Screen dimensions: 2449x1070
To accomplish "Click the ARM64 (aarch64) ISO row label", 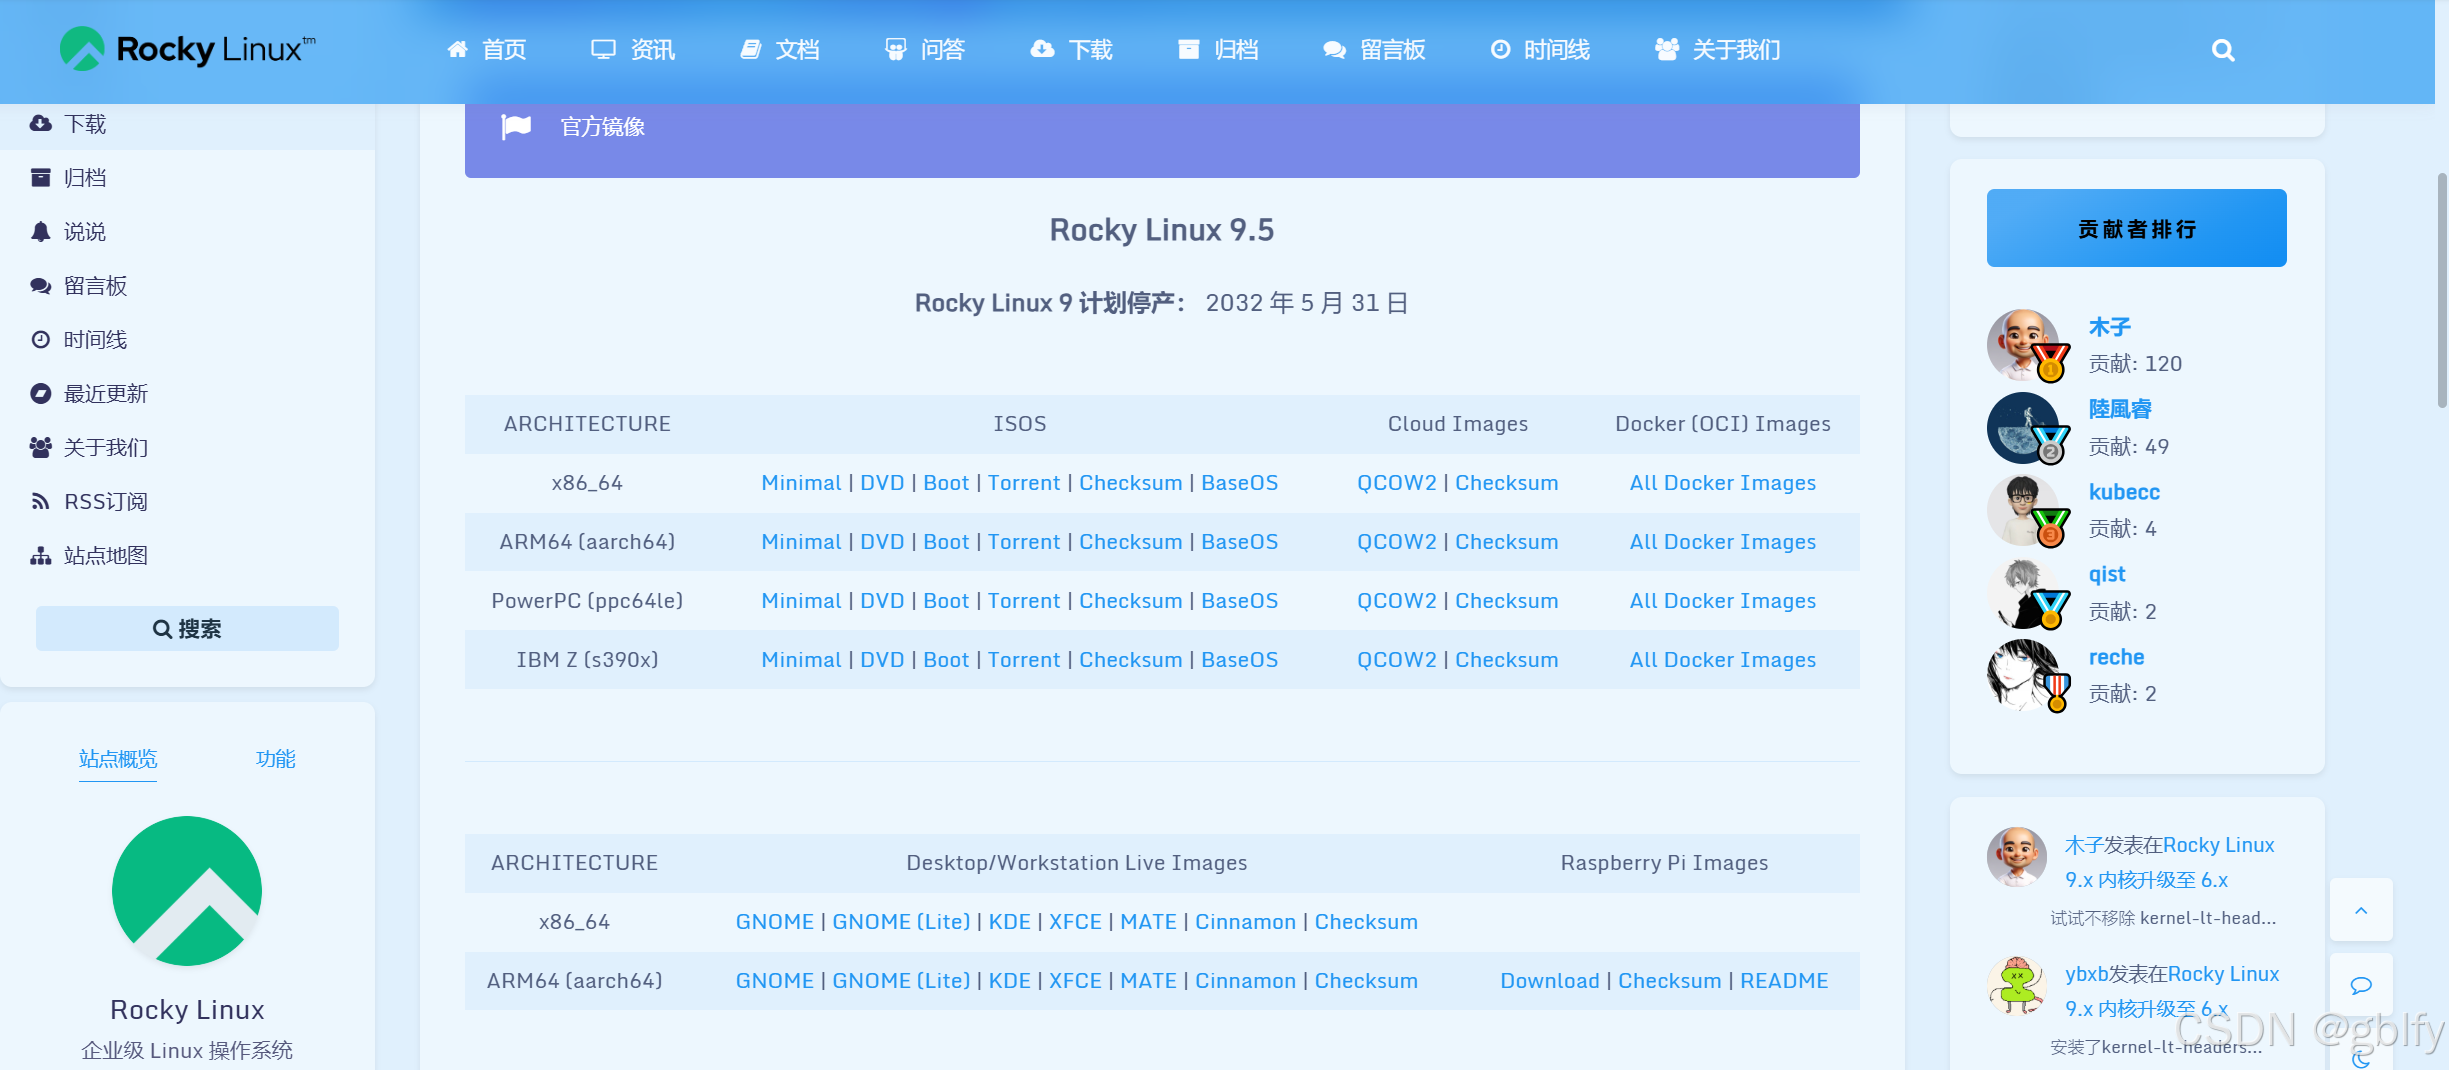I will tap(588, 542).
